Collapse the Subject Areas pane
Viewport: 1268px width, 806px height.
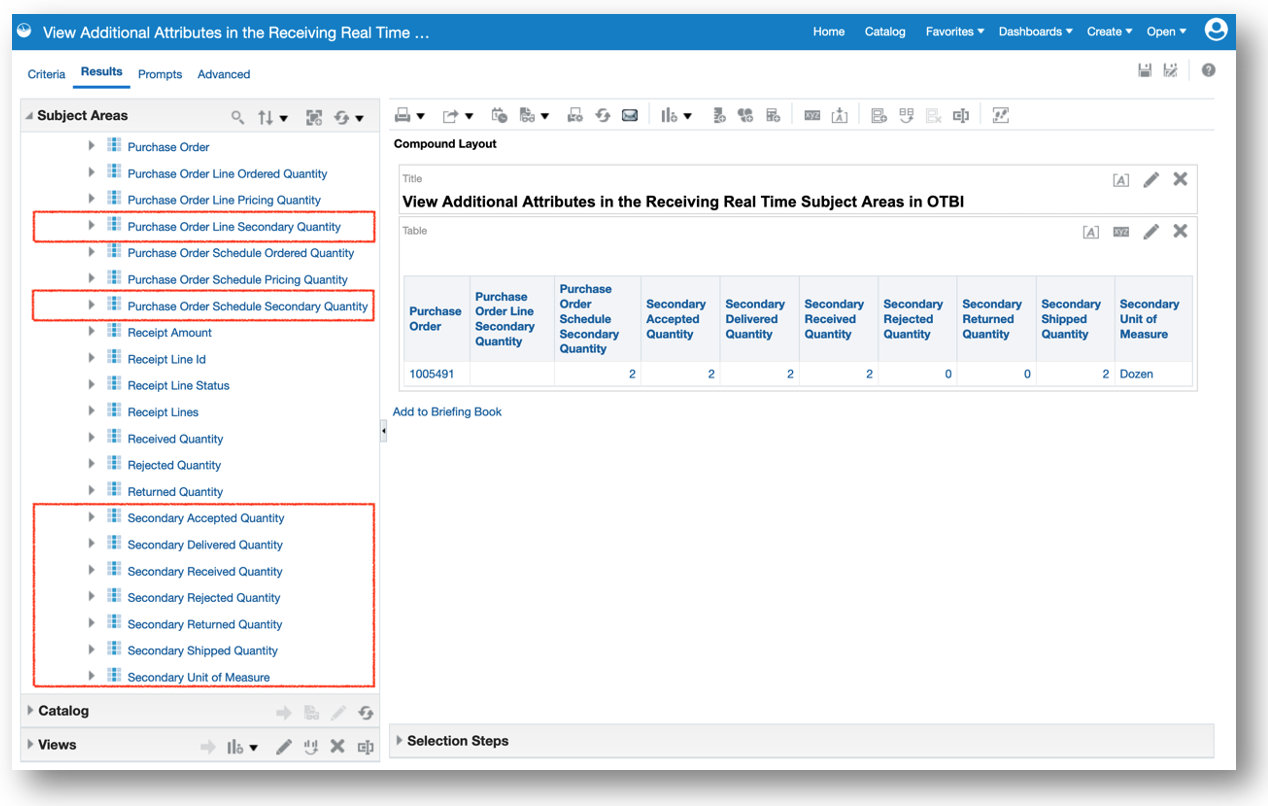point(28,116)
